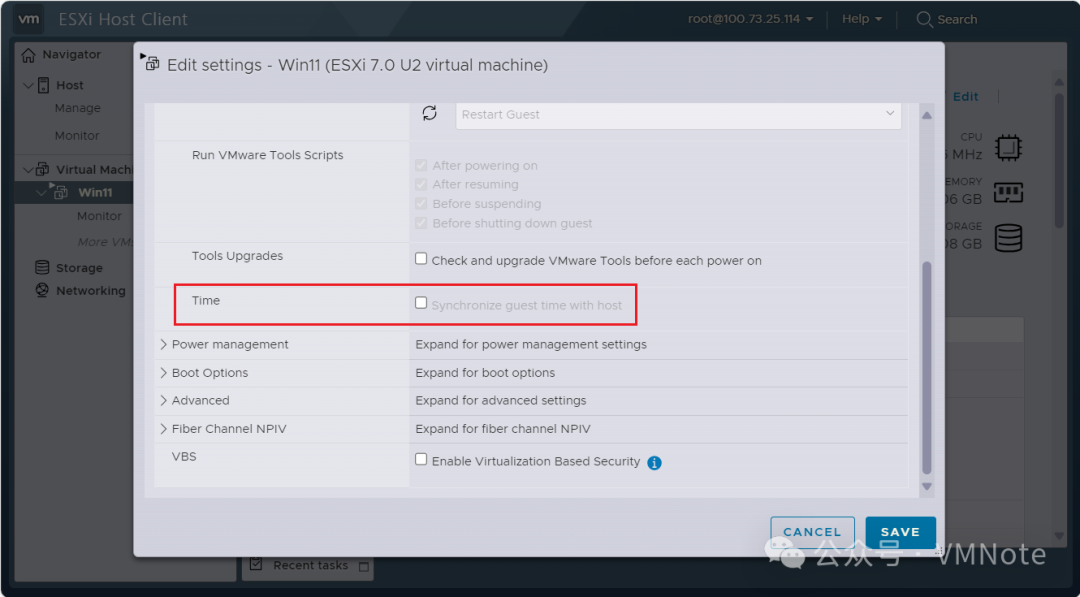Click the CPU chip icon in background

click(x=1008, y=147)
